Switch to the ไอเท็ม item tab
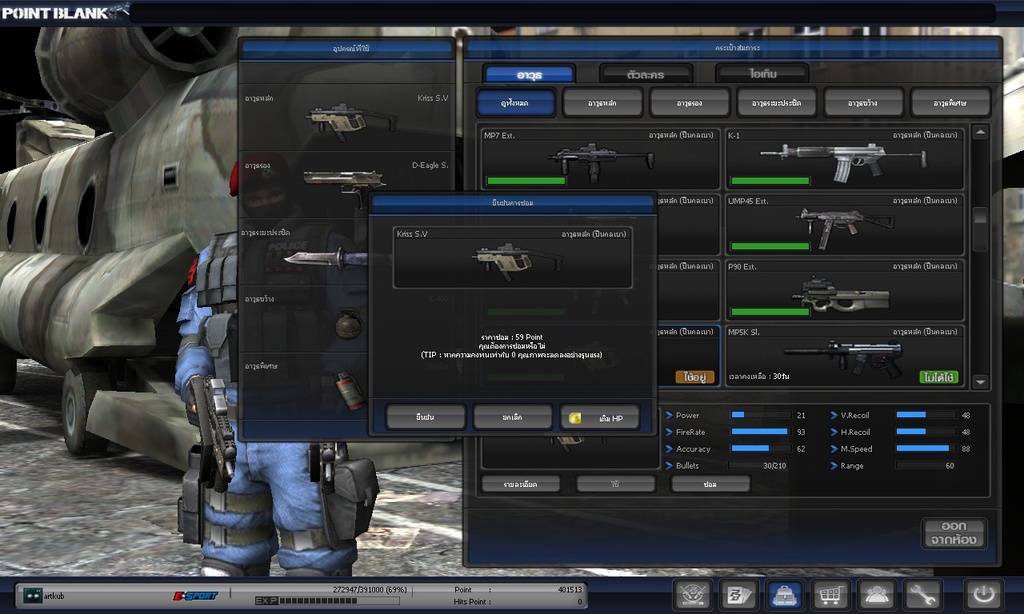This screenshot has width=1024, height=614. click(x=761, y=74)
